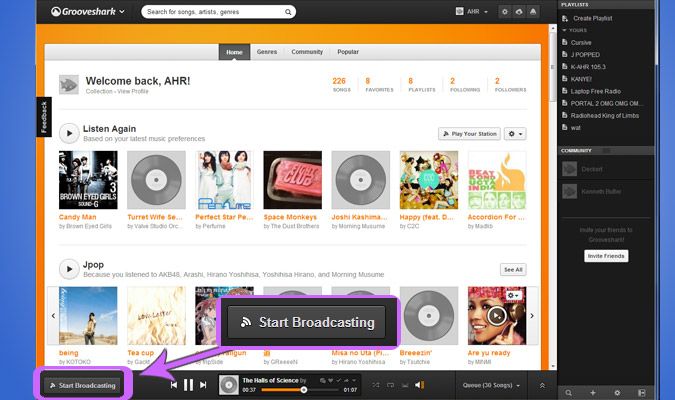Open the Cursive playlist
Image resolution: width=675 pixels, height=400 pixels.
(581, 43)
